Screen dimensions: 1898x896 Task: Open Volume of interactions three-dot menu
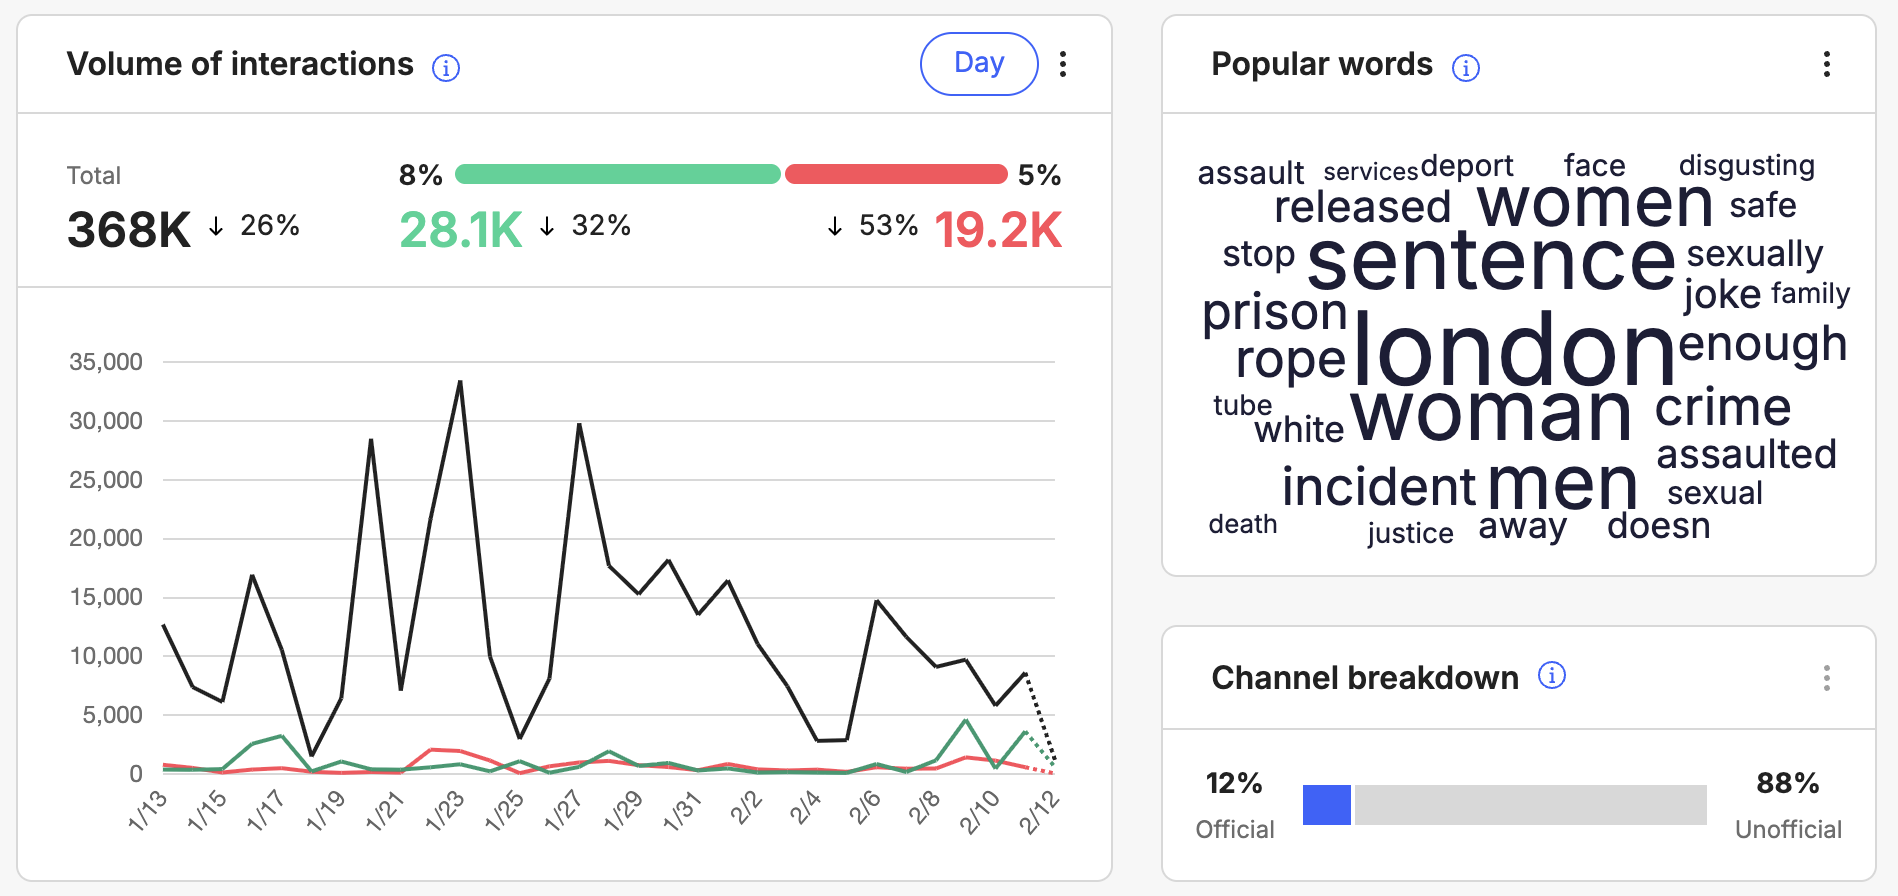pyautogui.click(x=1063, y=65)
